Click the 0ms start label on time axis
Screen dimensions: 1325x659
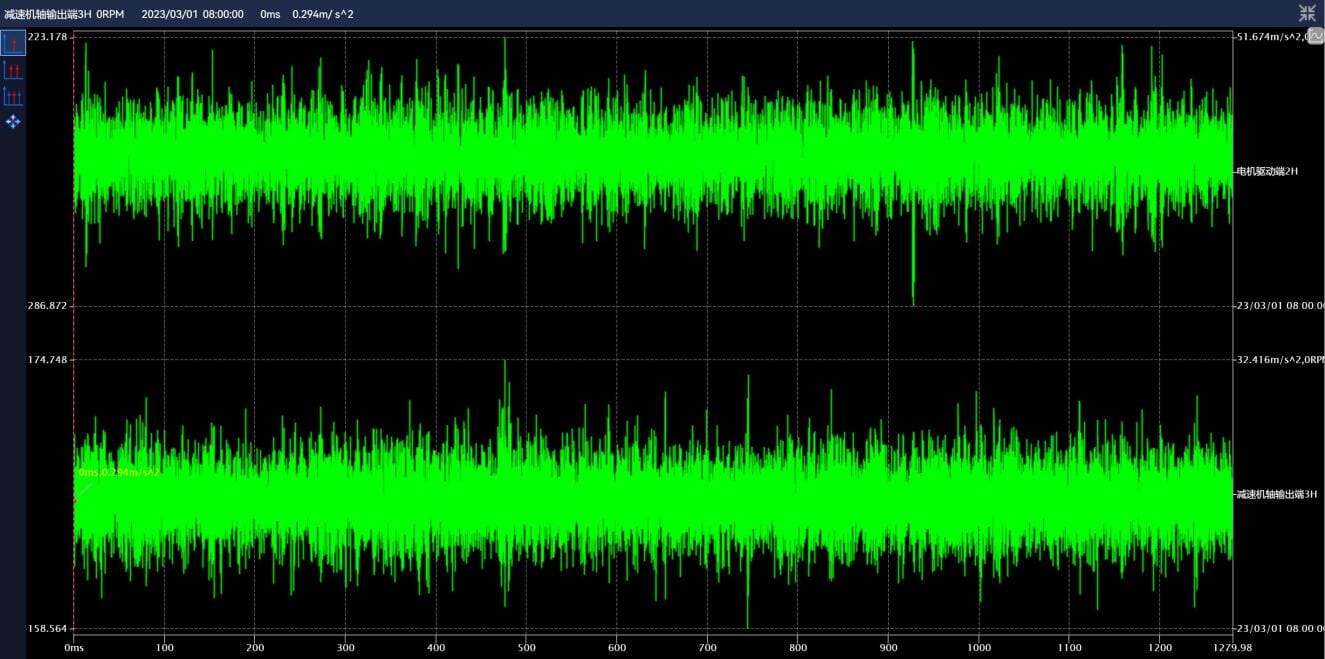coord(74,647)
